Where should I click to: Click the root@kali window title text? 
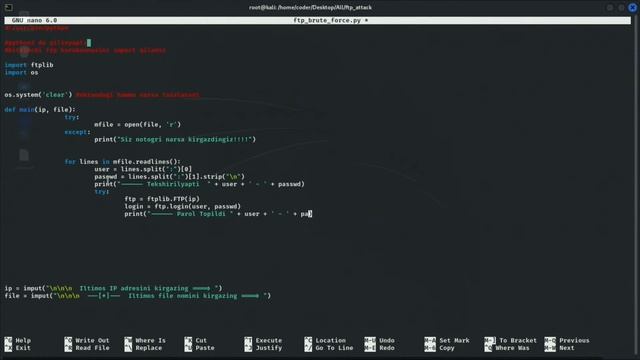(x=310, y=7)
